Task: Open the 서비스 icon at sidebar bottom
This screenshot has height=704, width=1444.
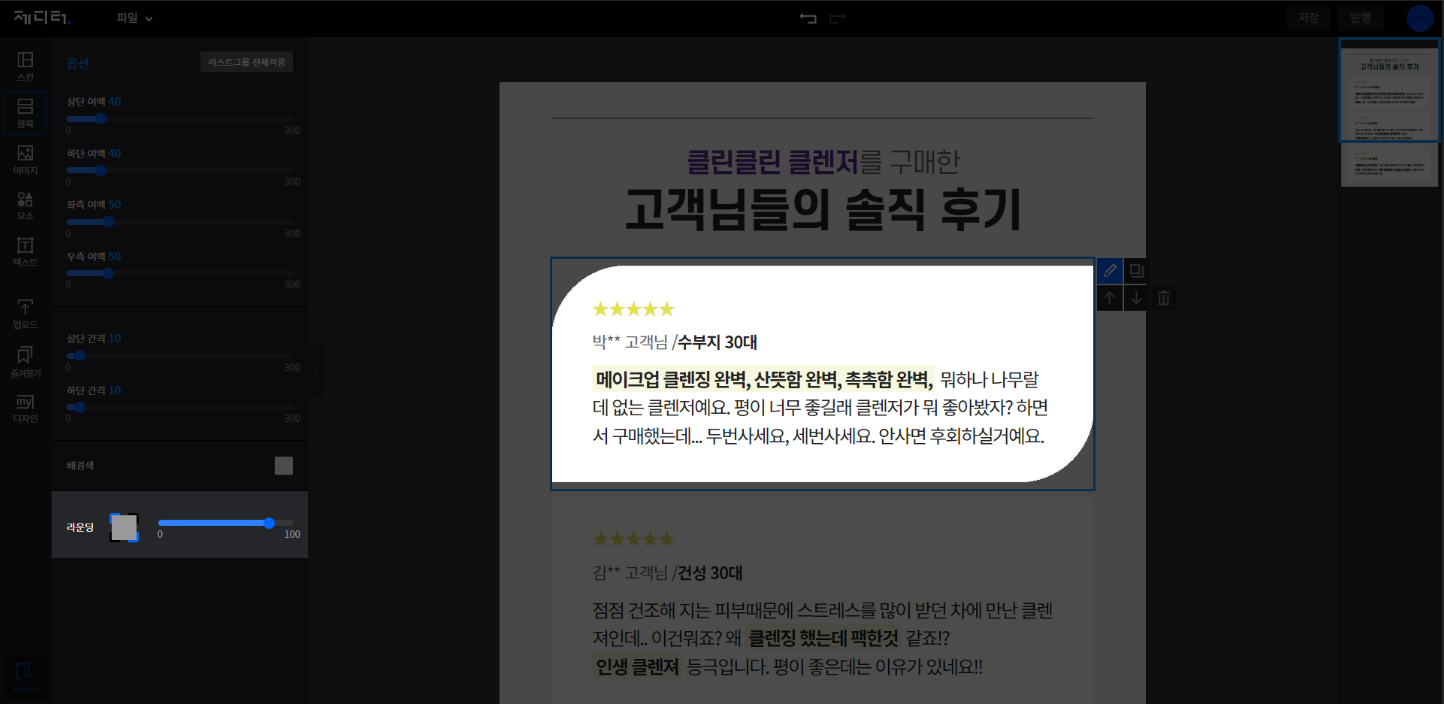Action: pyautogui.click(x=25, y=677)
